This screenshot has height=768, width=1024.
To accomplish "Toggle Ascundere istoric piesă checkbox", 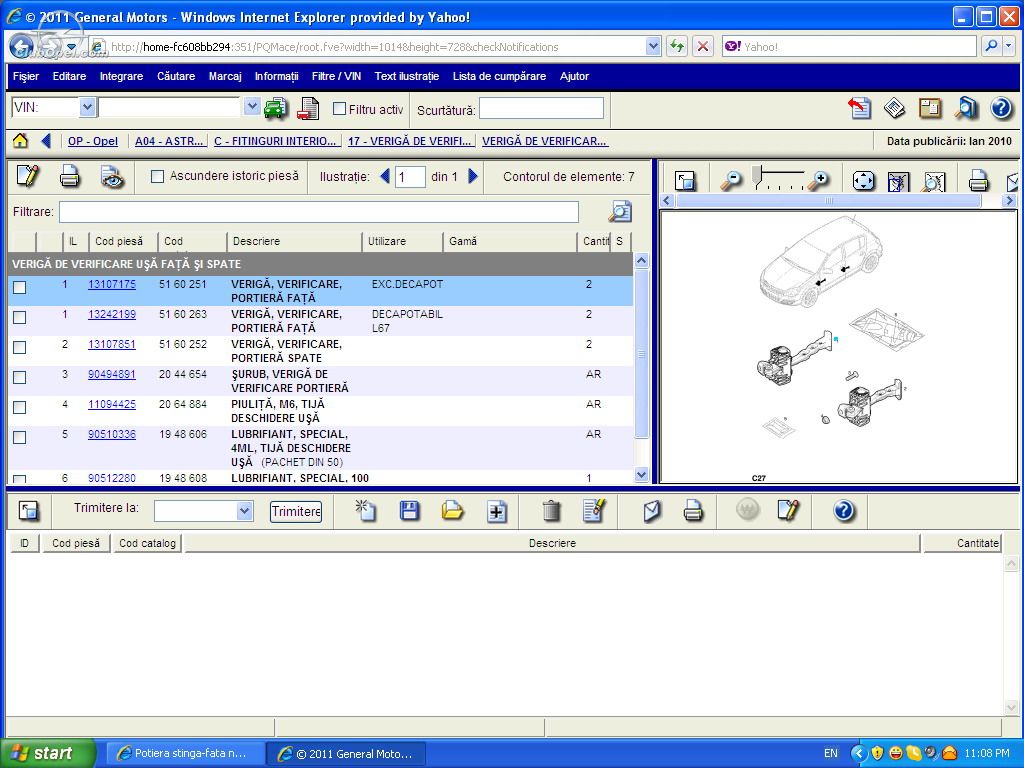I will click(157, 176).
